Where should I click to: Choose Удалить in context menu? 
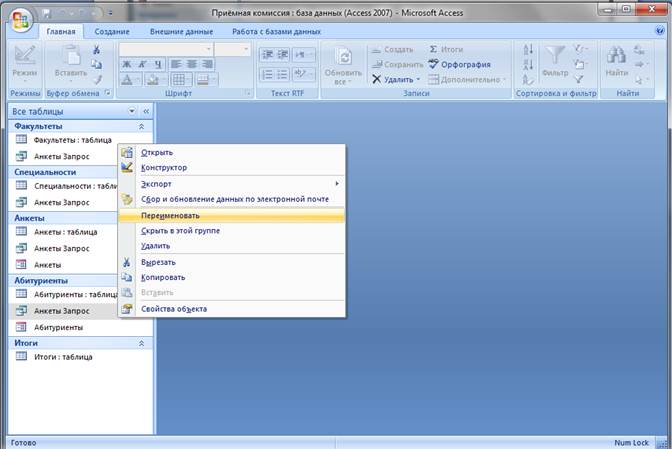tap(231, 246)
